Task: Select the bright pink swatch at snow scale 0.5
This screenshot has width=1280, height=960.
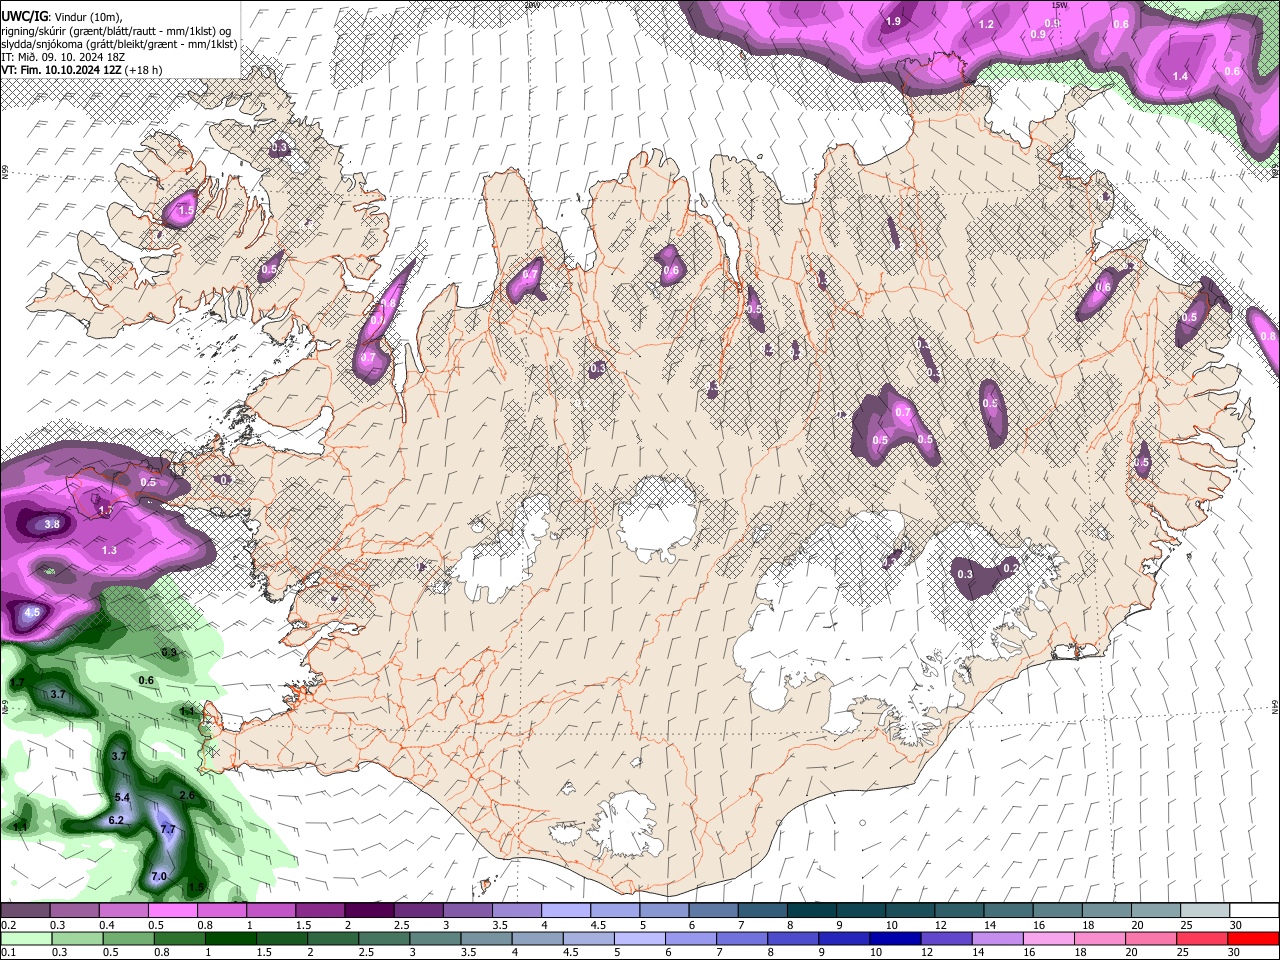Action: click(x=173, y=911)
